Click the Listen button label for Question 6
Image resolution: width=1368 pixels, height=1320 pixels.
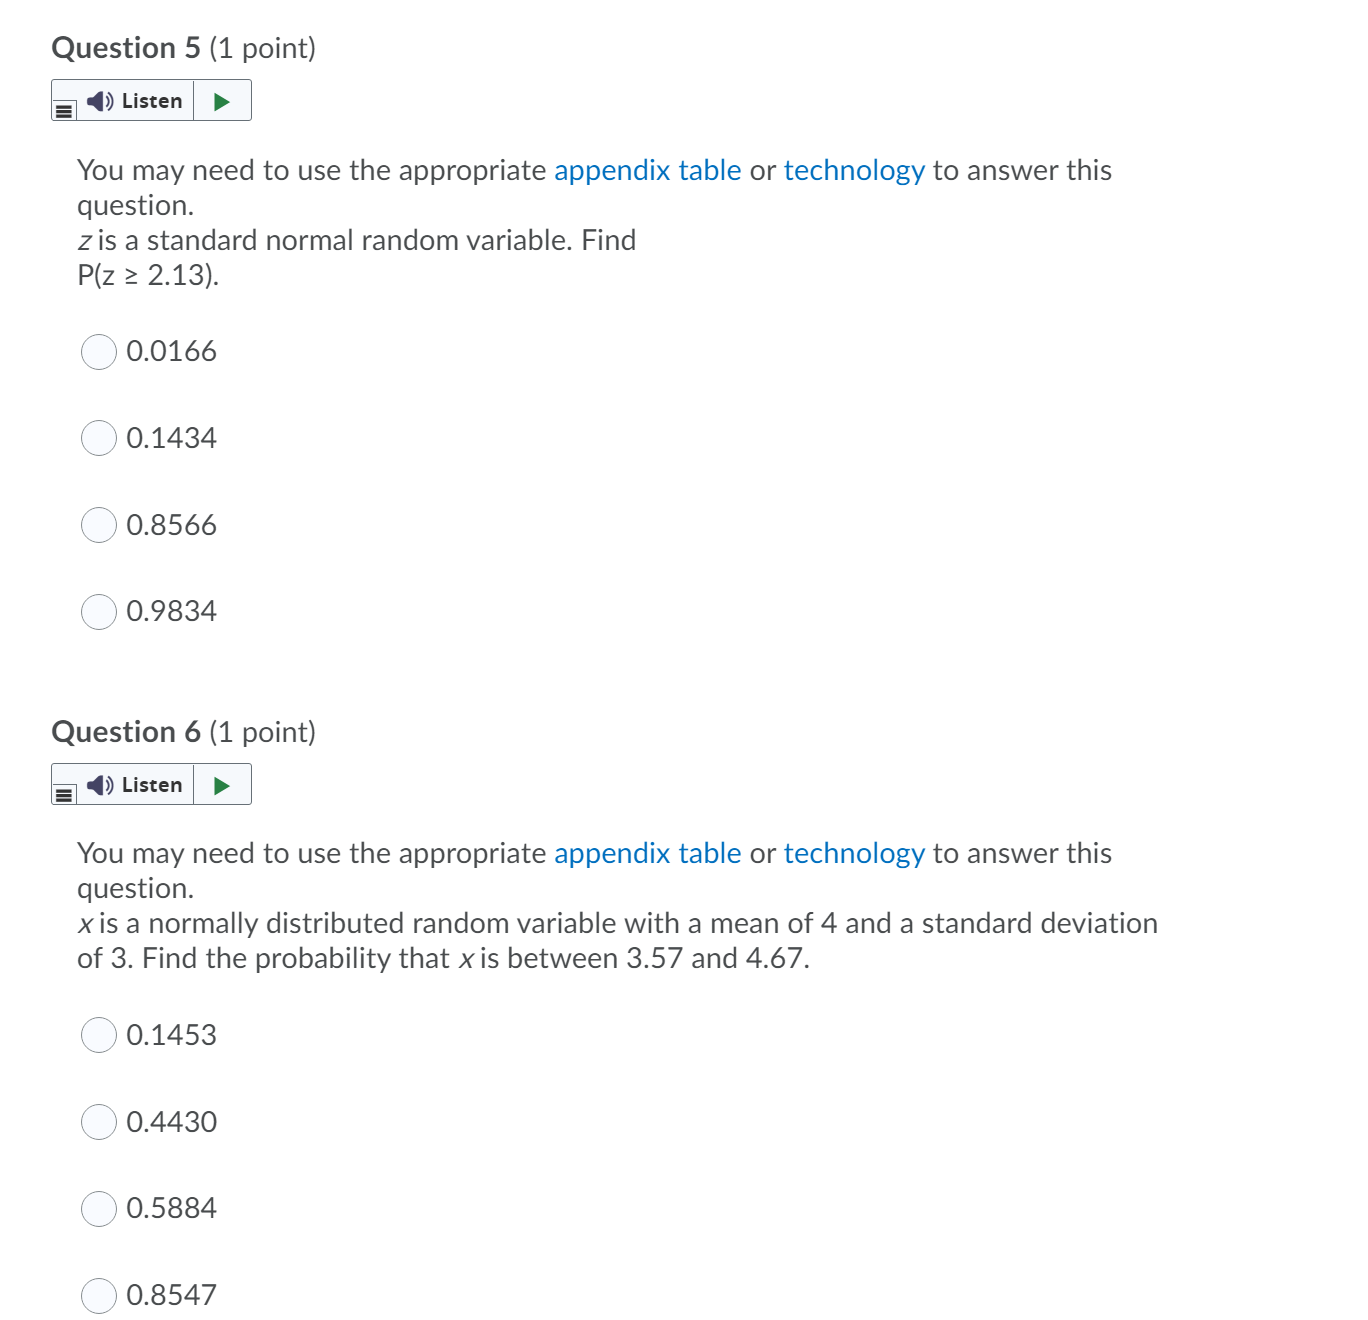tap(151, 784)
